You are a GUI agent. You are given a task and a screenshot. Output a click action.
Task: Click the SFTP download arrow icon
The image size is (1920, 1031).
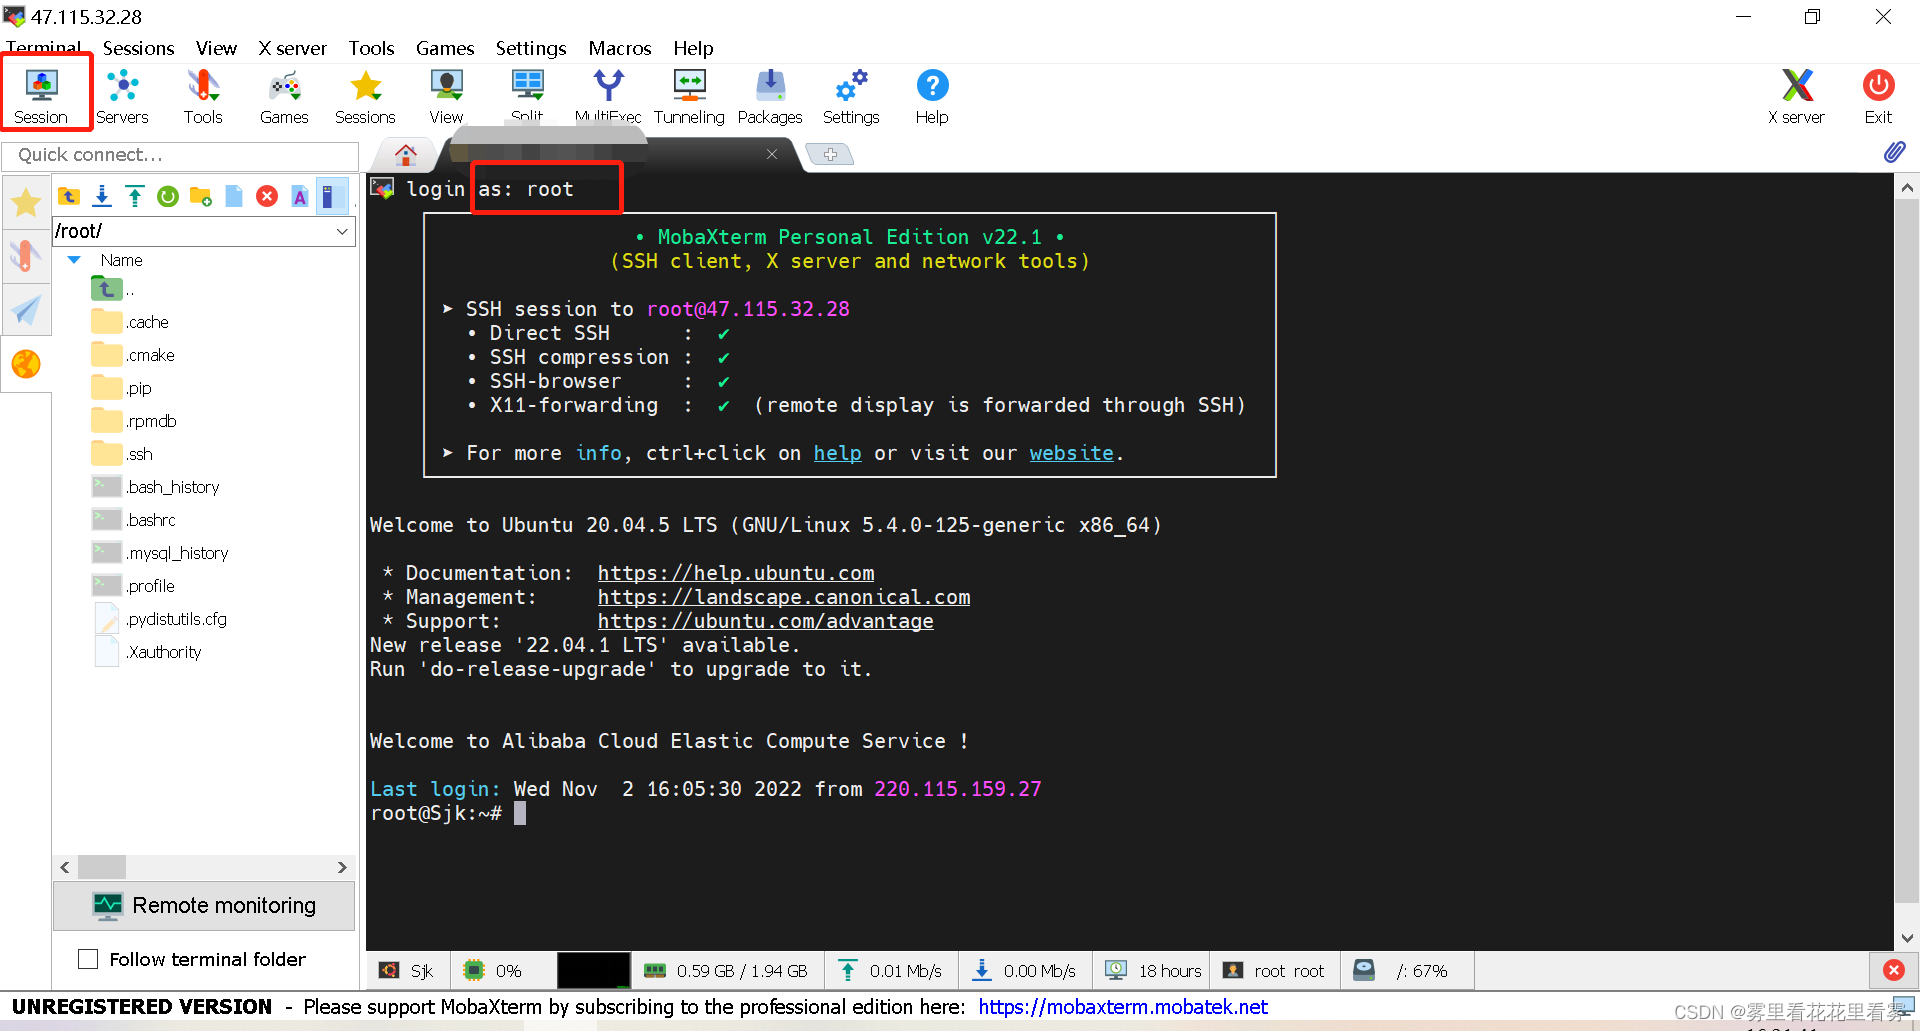(102, 196)
